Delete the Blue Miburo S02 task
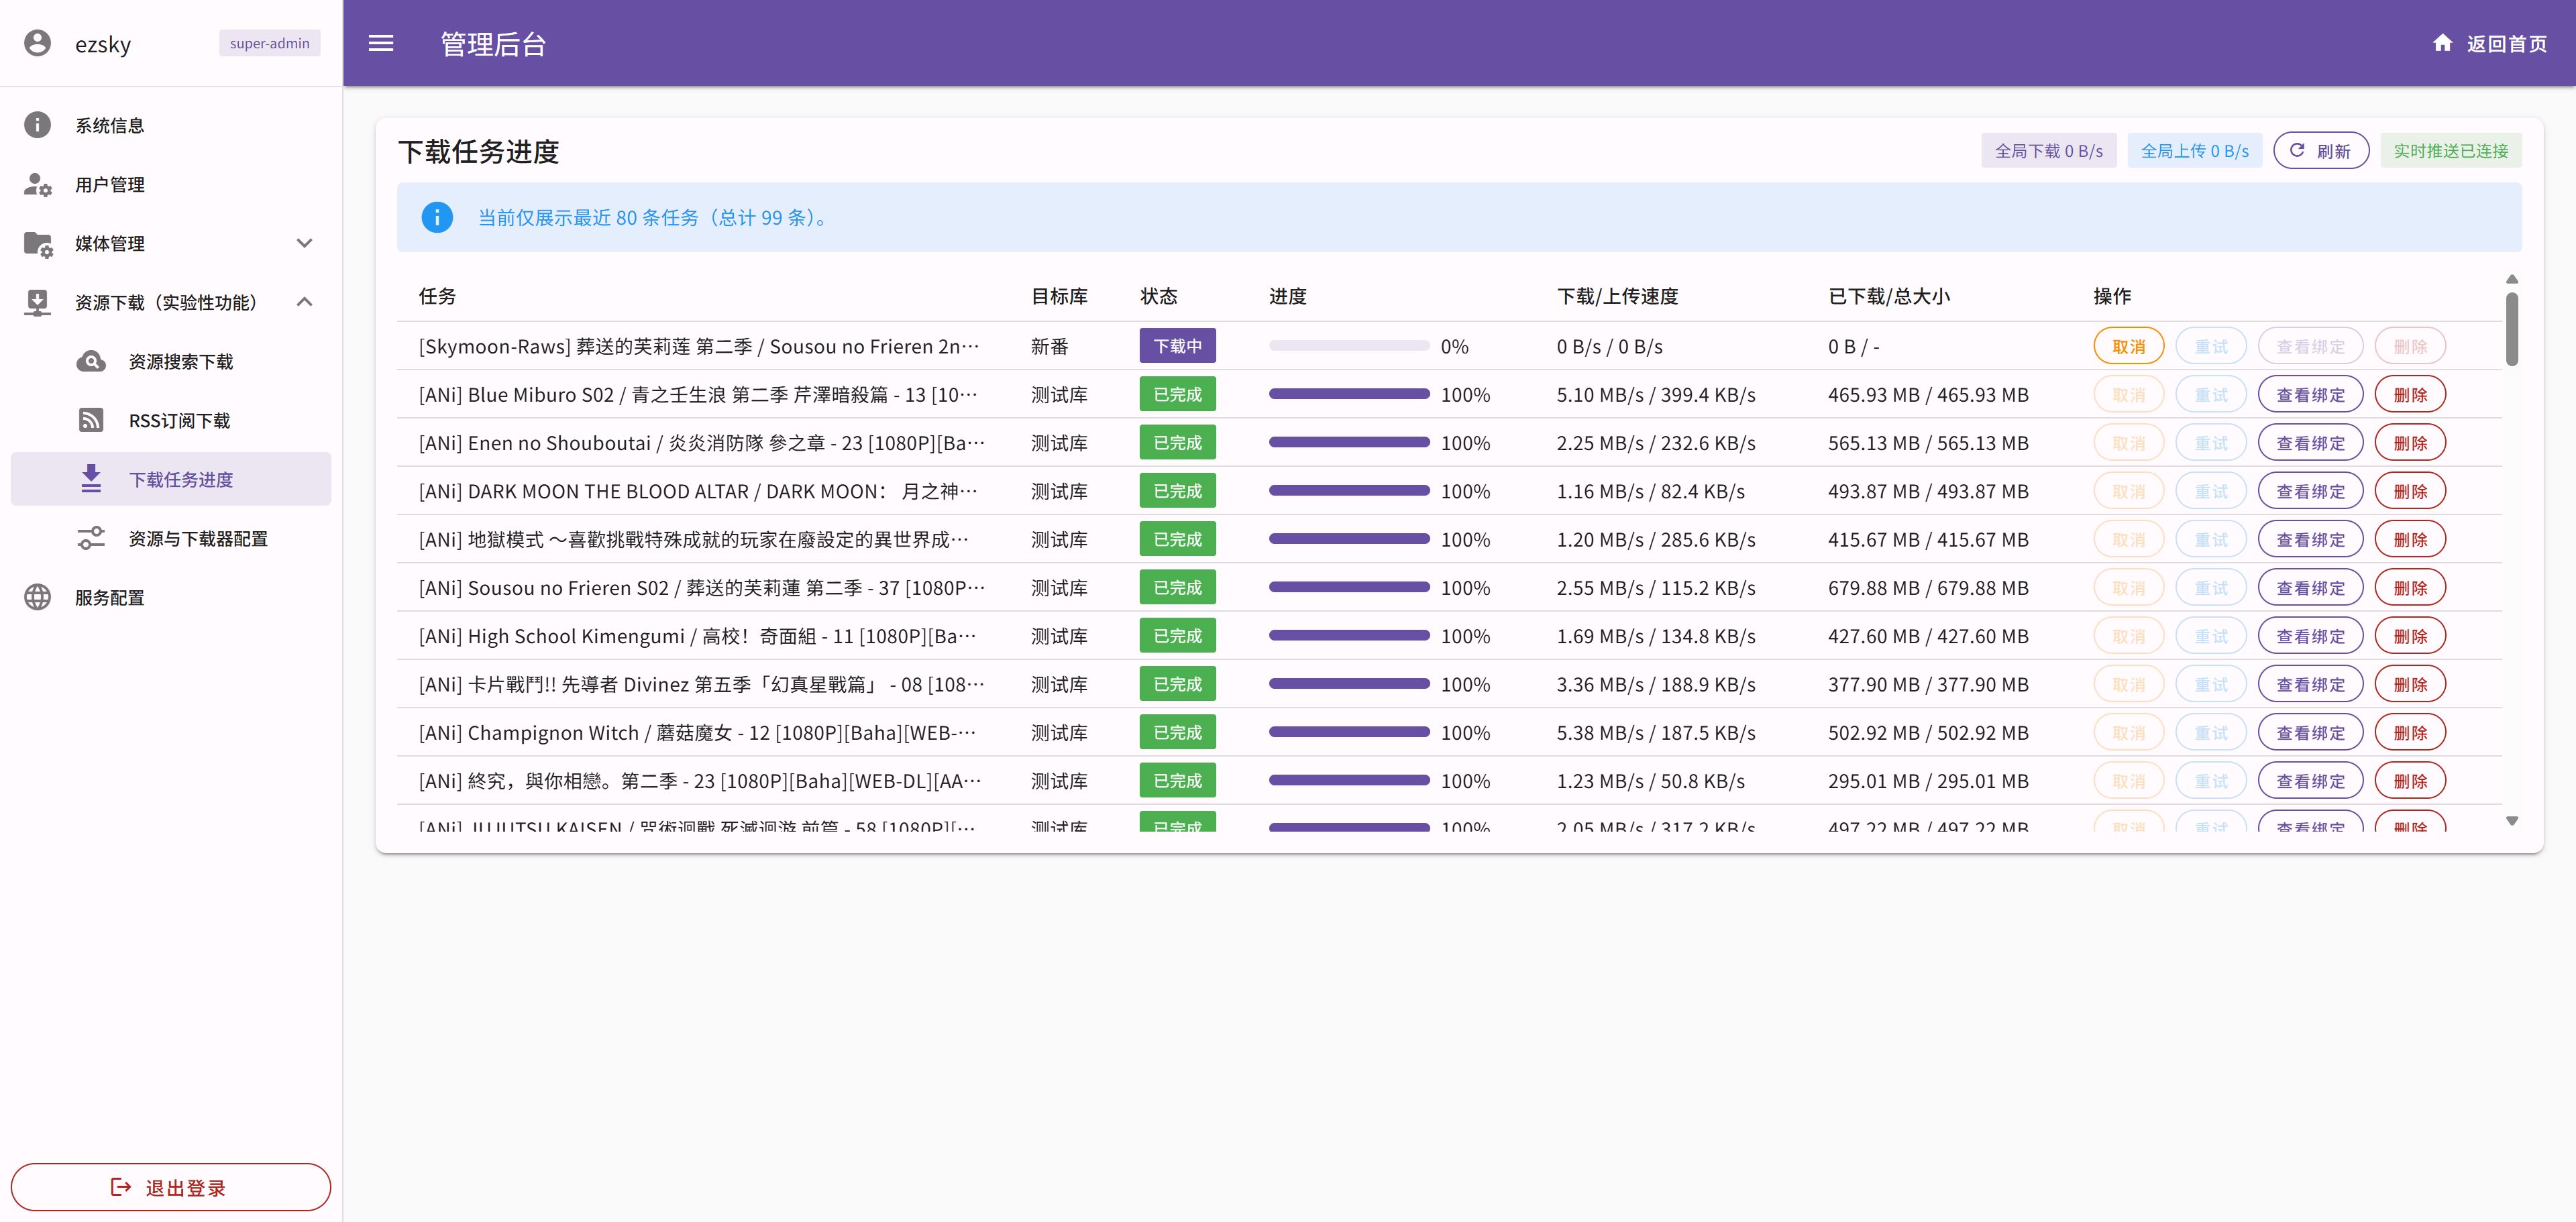2576x1222 pixels. point(2410,394)
